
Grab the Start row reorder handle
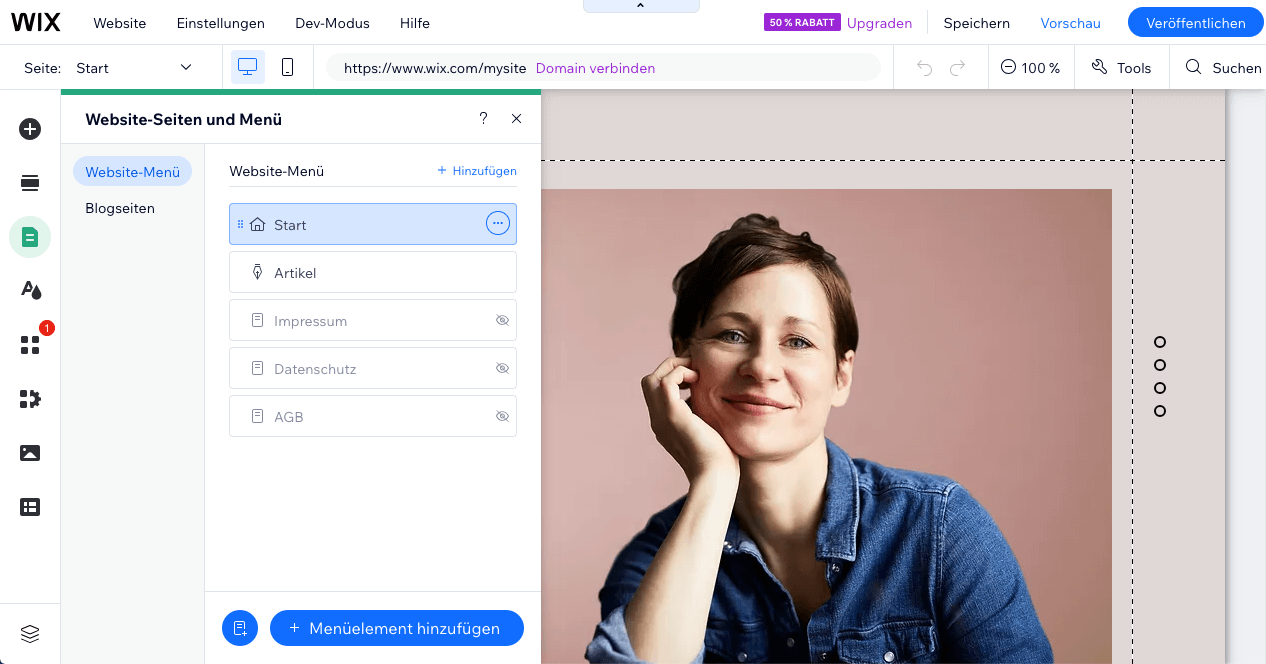tap(240, 224)
